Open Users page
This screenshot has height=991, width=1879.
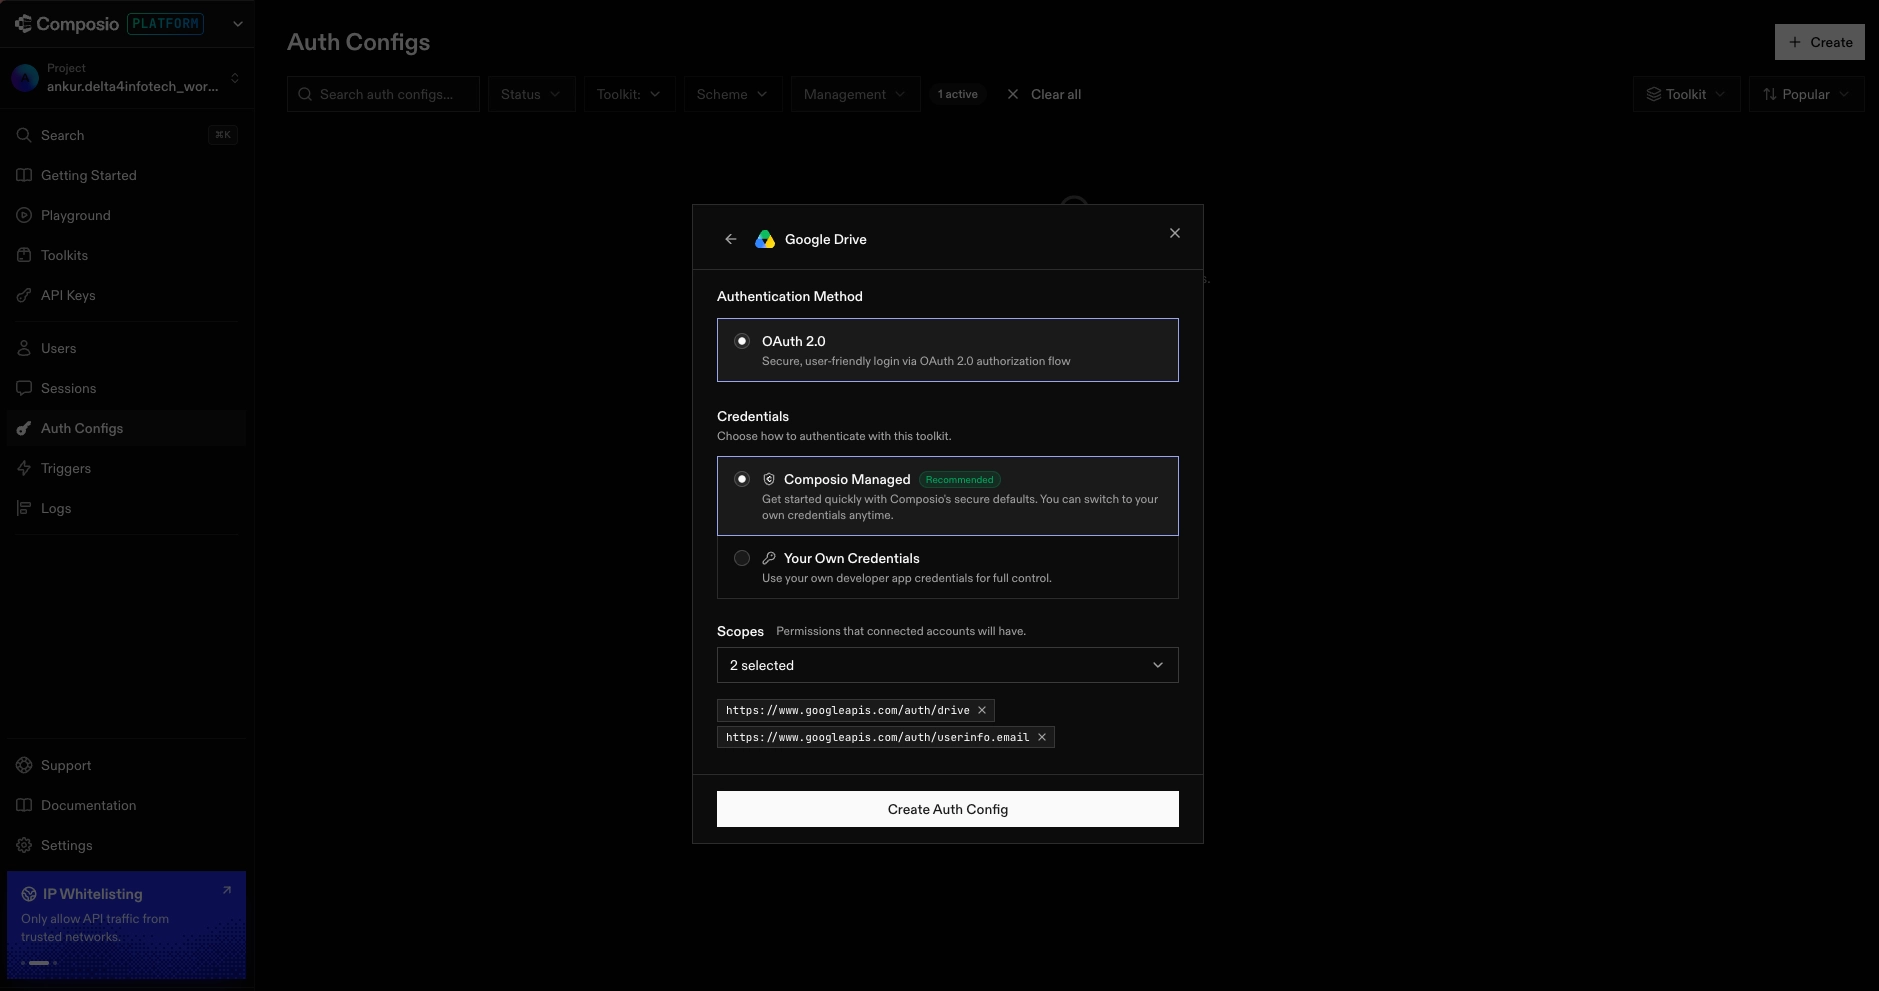click(x=126, y=348)
